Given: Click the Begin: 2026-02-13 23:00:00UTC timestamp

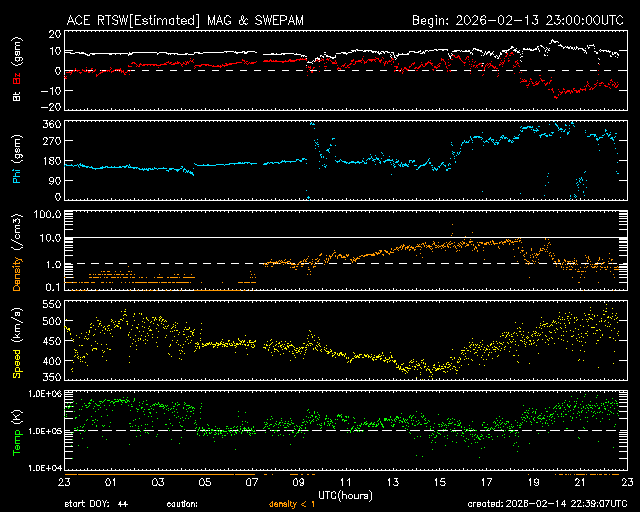Looking at the screenshot, I should point(518,20).
